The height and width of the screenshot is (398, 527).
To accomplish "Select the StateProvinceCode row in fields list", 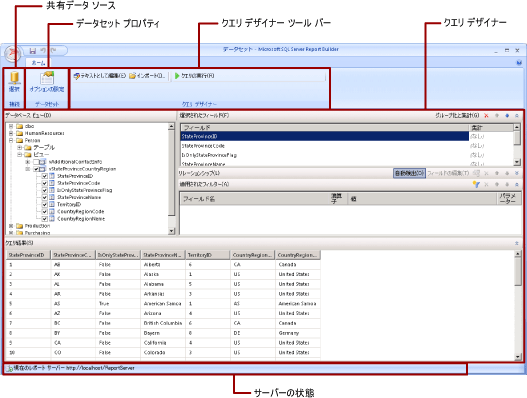I will pos(324,146).
